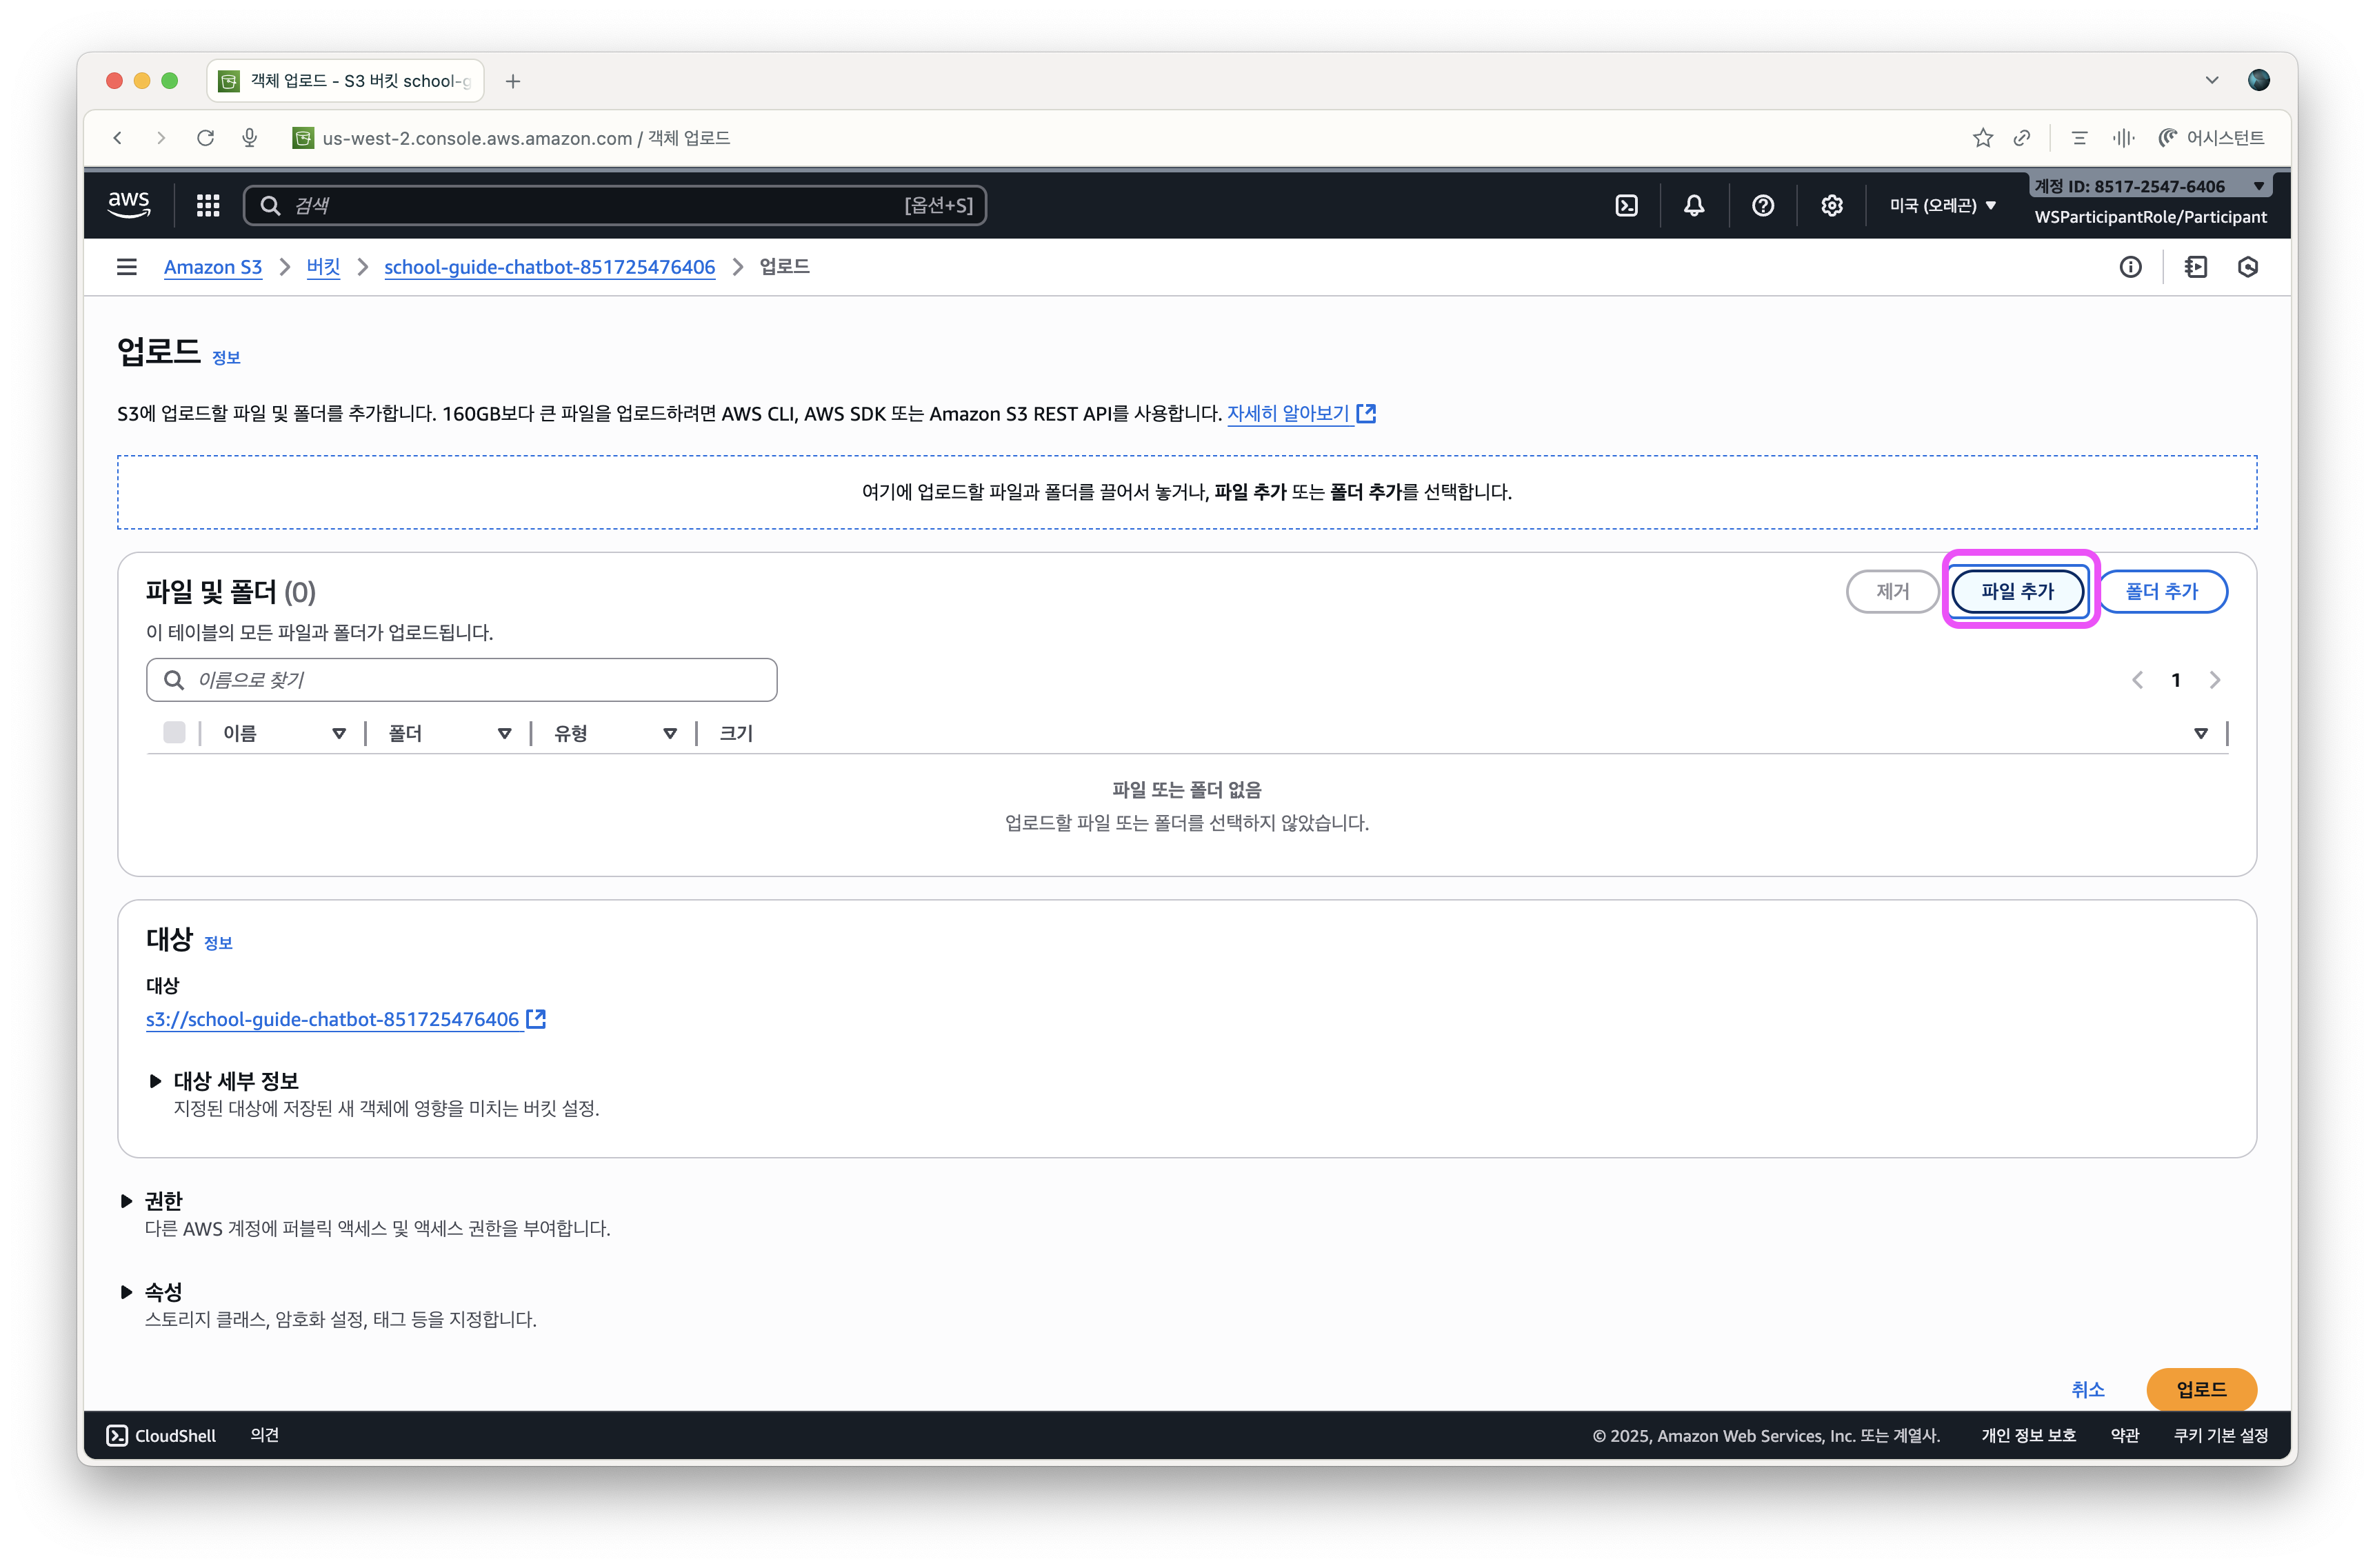Click the 의견 feedback link in footer
This screenshot has width=2375, height=1568.
click(264, 1436)
